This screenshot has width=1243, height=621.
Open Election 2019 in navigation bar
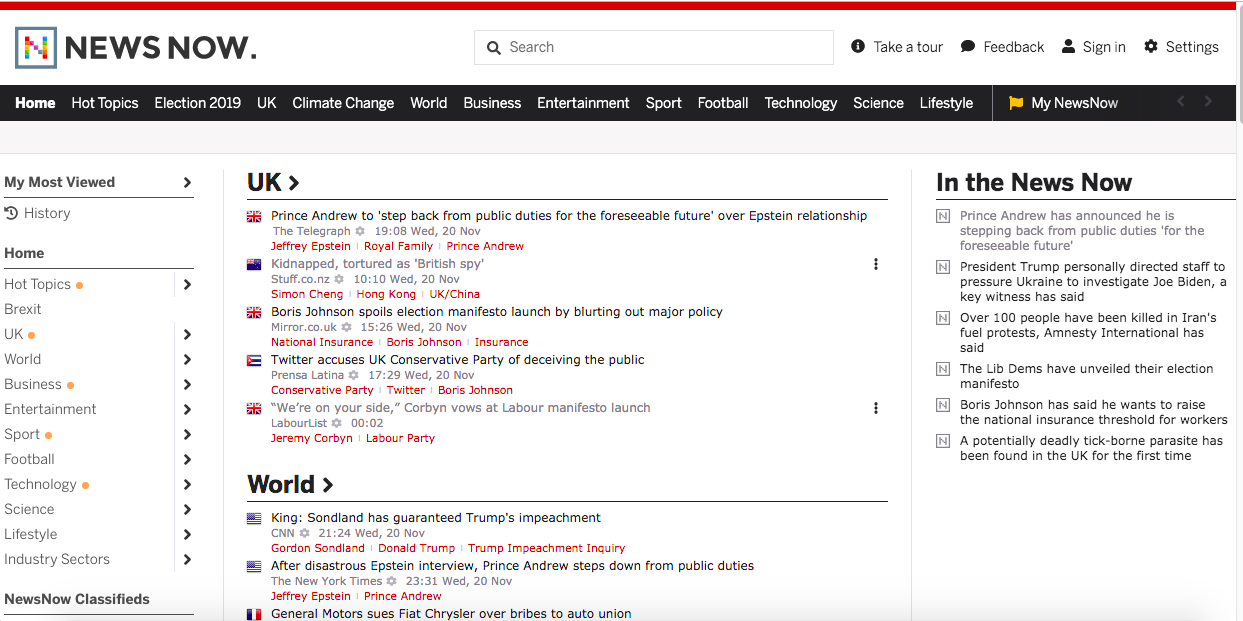tap(198, 103)
